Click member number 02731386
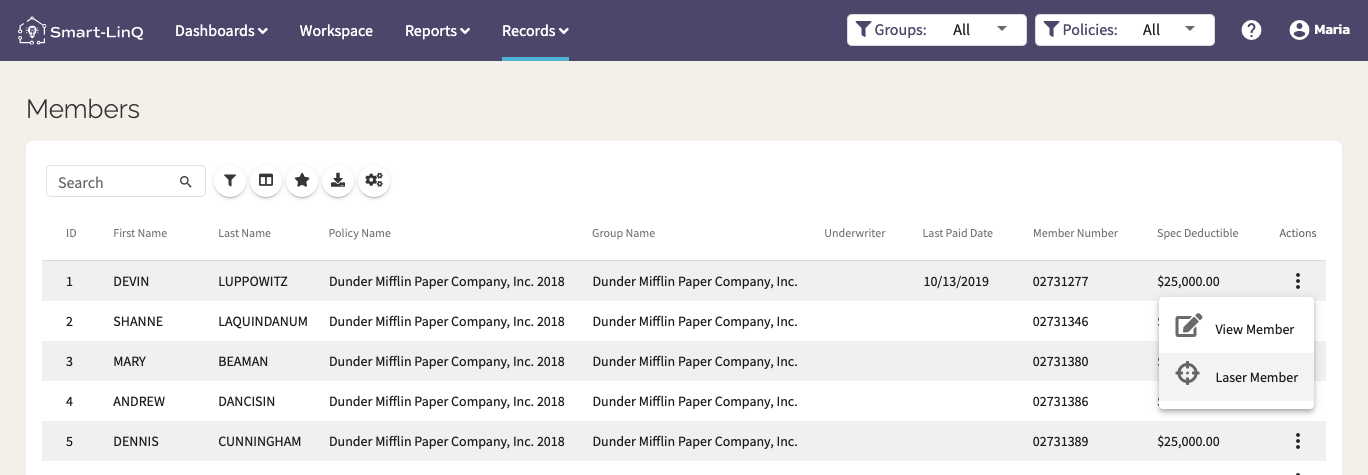 (x=1061, y=401)
